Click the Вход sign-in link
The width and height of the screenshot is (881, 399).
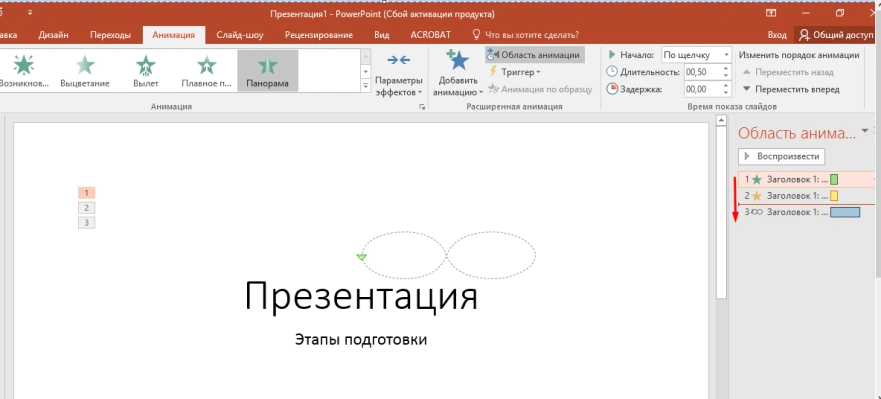point(777,35)
